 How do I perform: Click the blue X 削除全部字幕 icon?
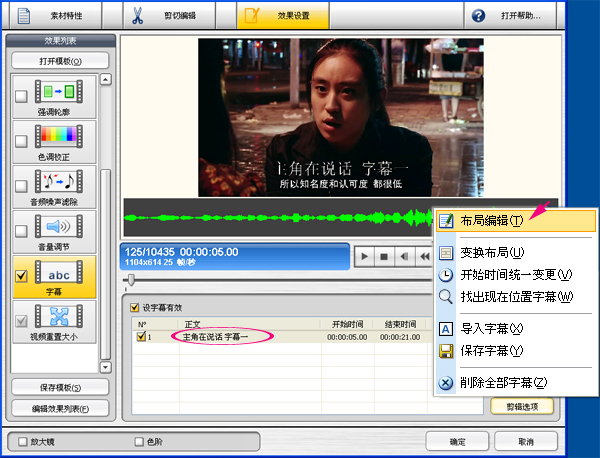[x=446, y=383]
